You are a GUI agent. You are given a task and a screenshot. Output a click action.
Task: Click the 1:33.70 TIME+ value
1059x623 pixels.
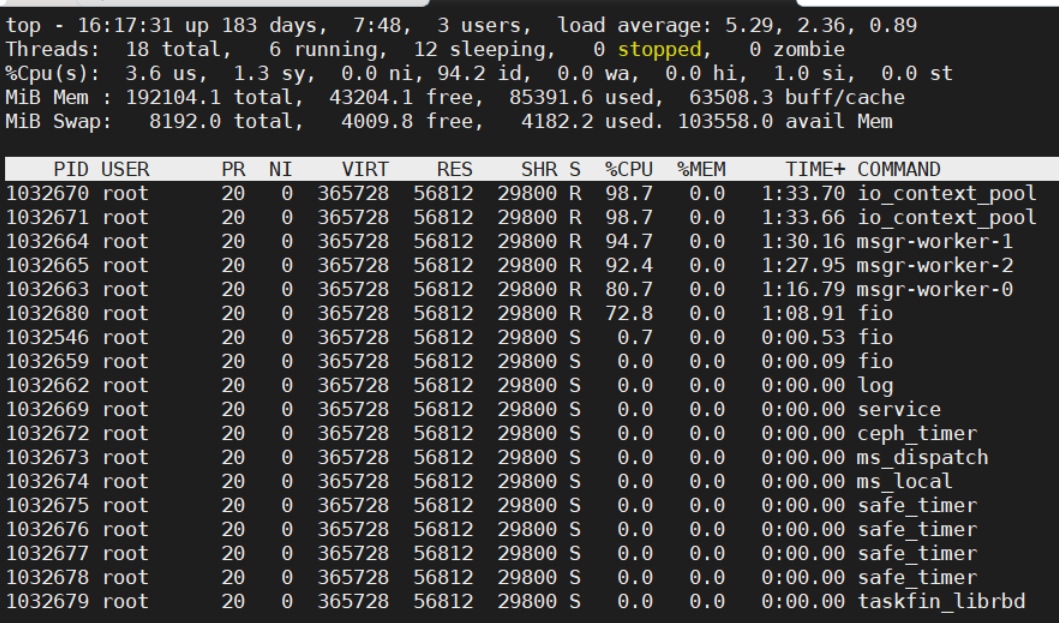click(803, 193)
